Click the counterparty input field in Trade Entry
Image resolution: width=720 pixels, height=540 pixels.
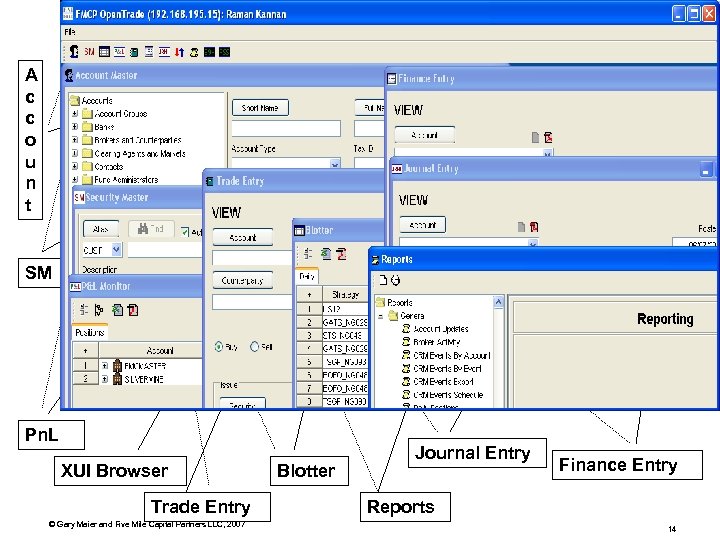click(x=252, y=302)
